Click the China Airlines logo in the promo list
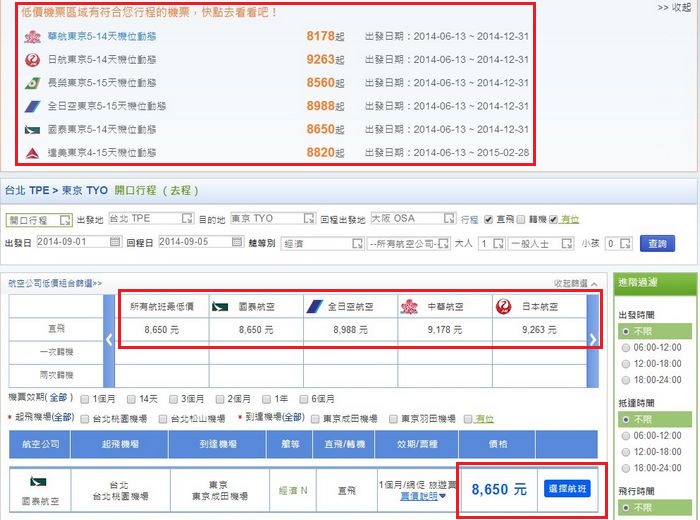The height and width of the screenshot is (520, 700). coord(32,37)
